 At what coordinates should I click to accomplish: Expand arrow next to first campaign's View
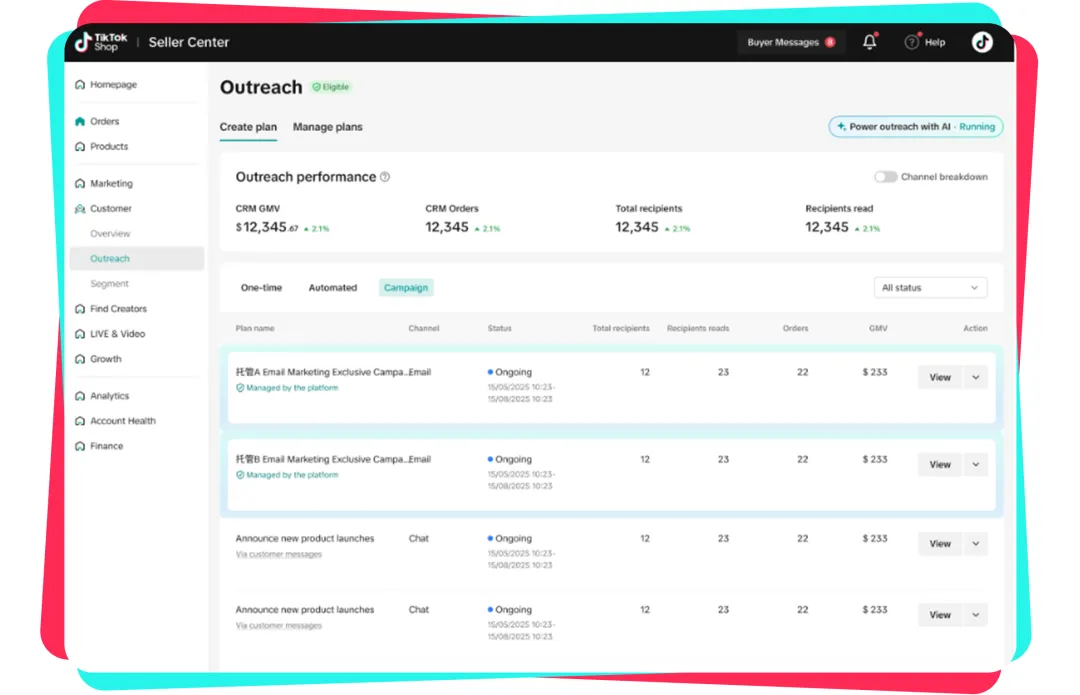coord(975,377)
